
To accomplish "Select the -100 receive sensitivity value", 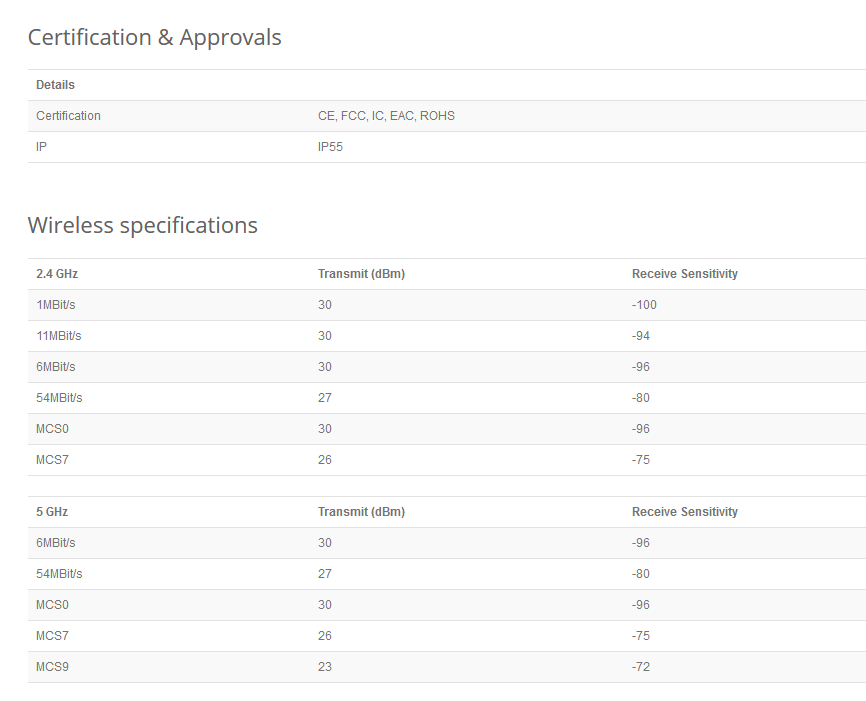I will pos(644,305).
